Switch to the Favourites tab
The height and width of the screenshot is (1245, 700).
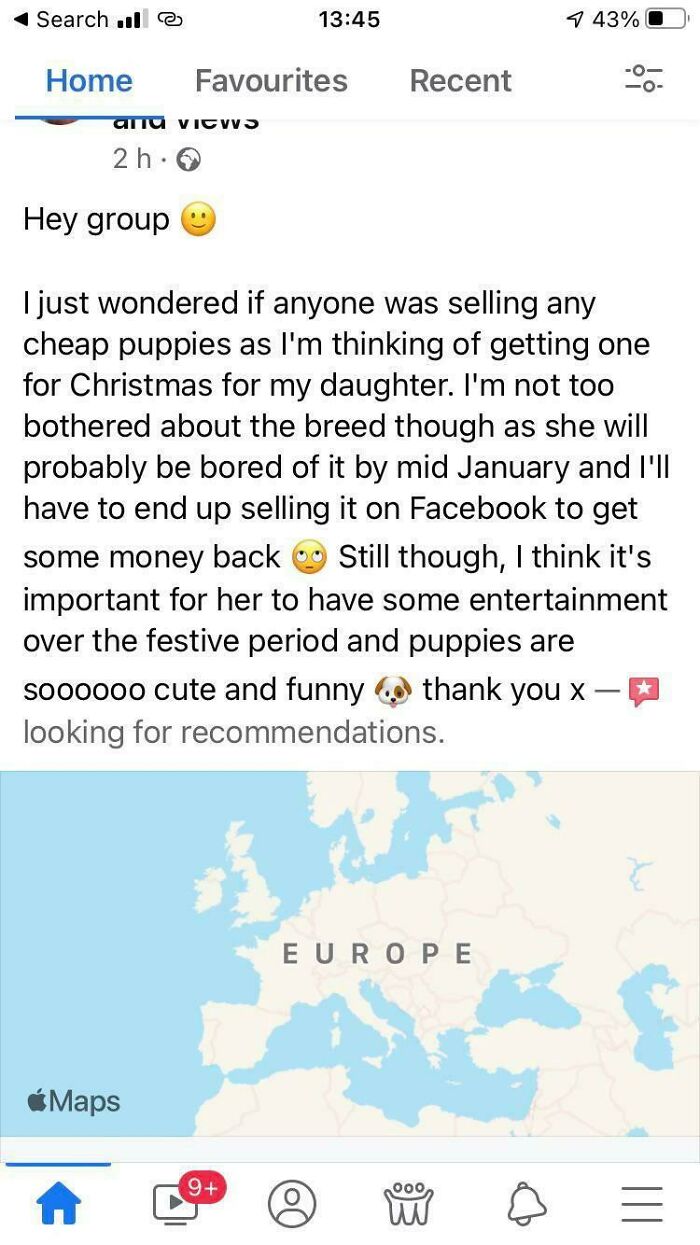(x=270, y=80)
